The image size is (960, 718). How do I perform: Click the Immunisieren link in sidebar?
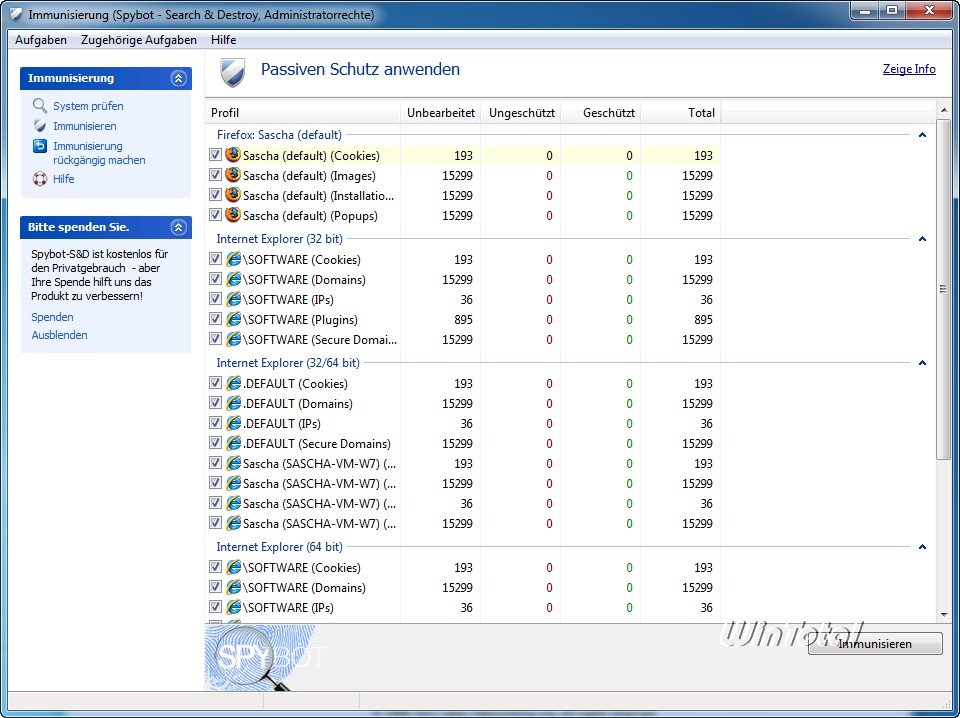click(x=84, y=126)
